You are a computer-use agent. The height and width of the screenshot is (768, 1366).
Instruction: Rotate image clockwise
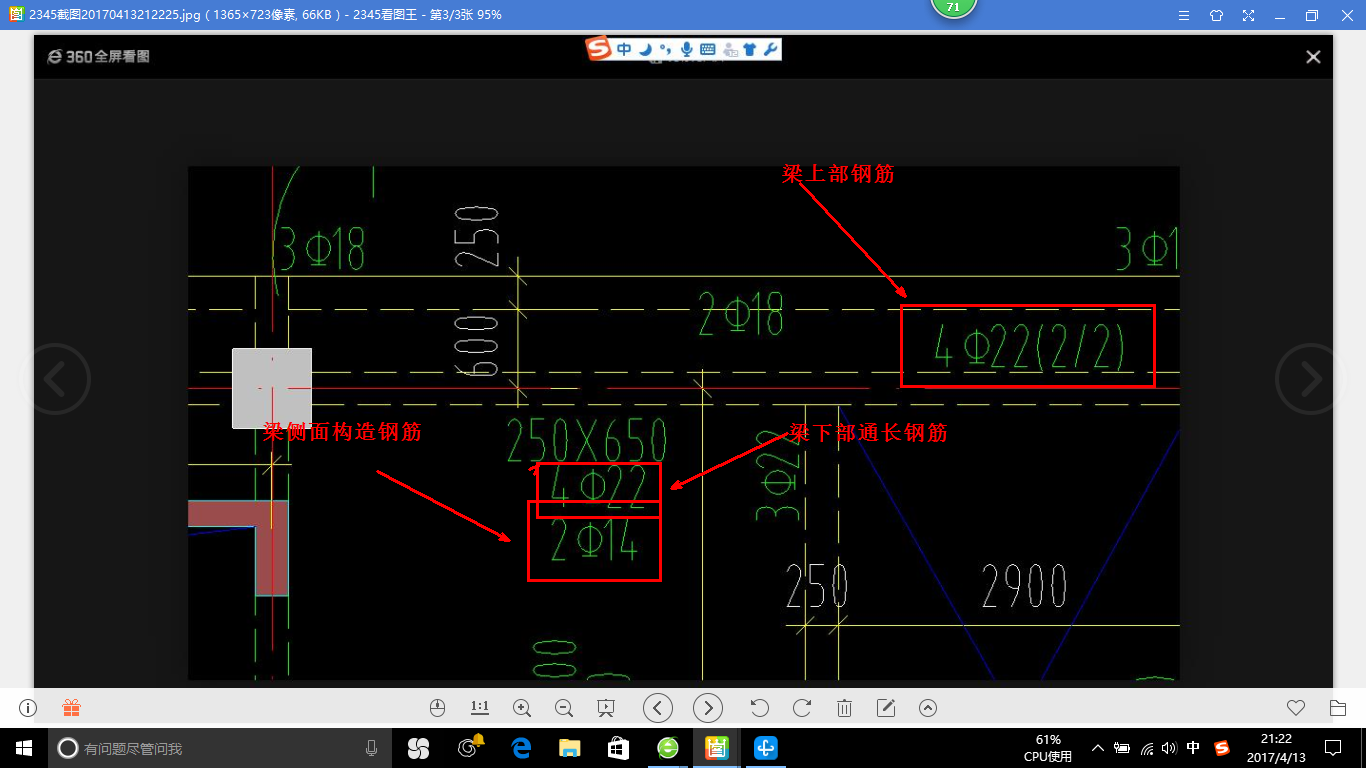tap(802, 708)
